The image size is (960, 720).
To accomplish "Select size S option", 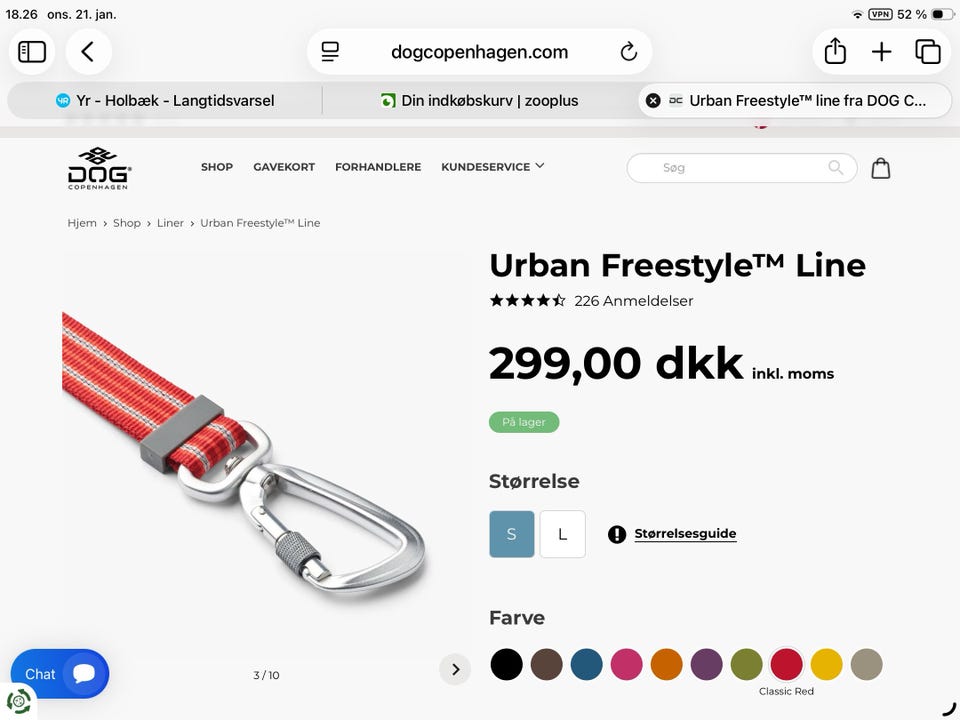I will point(512,534).
